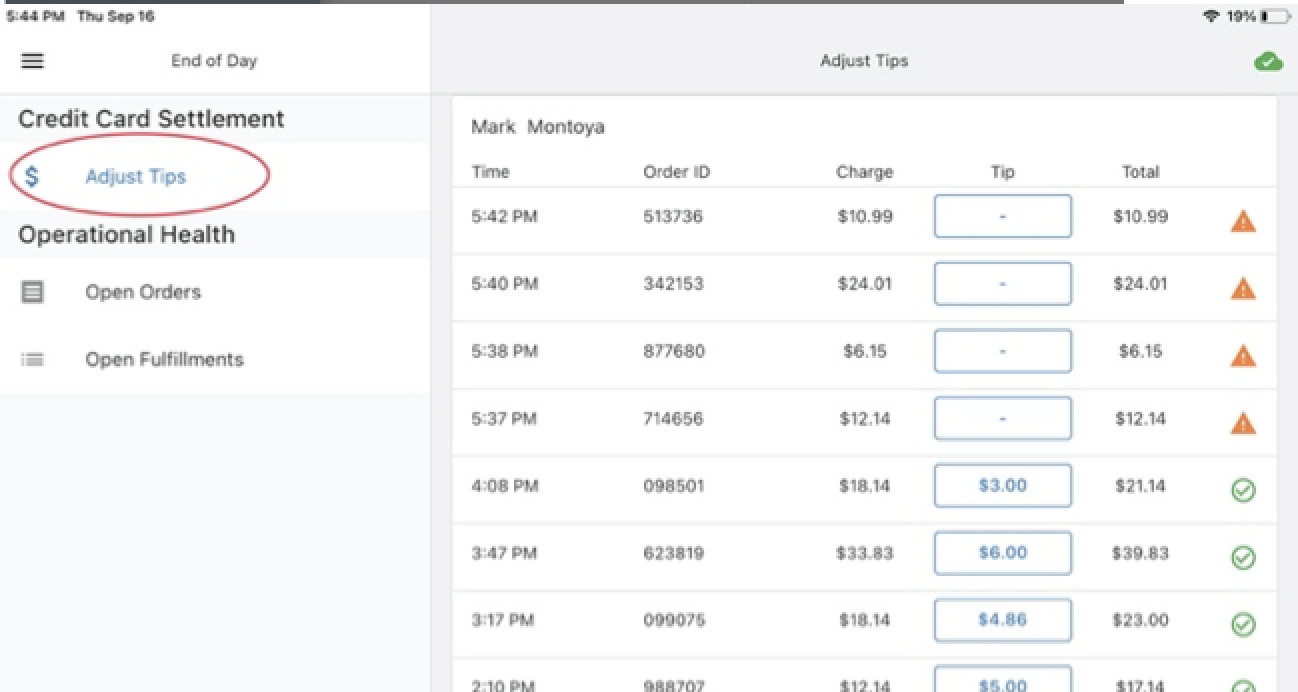Edit the $6.00 tip field
The width and height of the screenshot is (1298, 692).
[x=1002, y=552]
